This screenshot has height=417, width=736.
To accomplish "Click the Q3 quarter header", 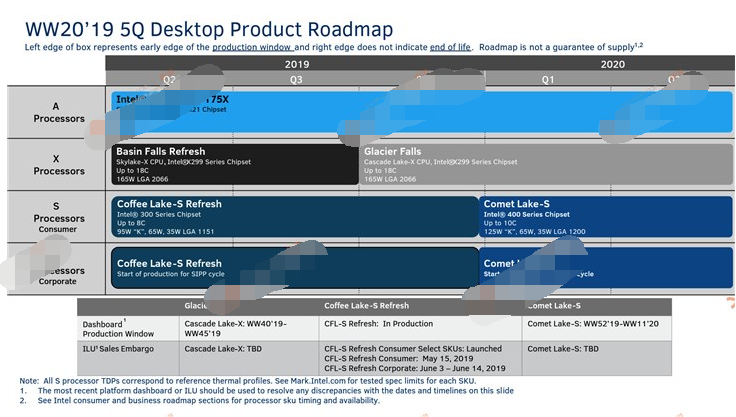I will (x=296, y=79).
